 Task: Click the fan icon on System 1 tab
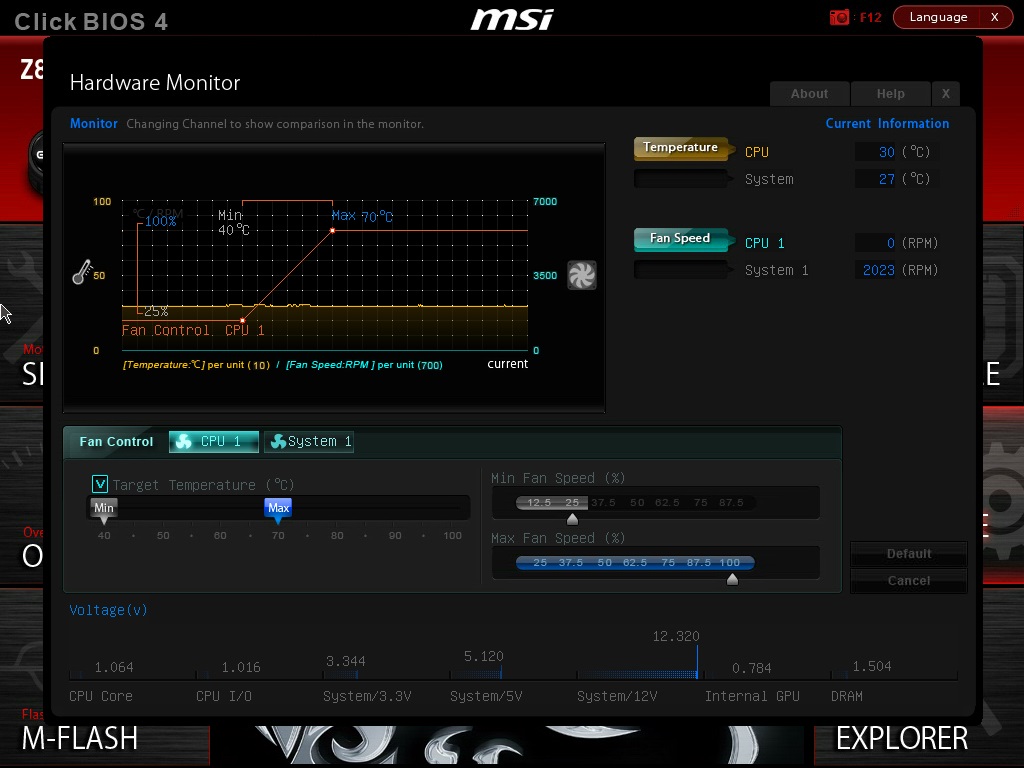278,442
